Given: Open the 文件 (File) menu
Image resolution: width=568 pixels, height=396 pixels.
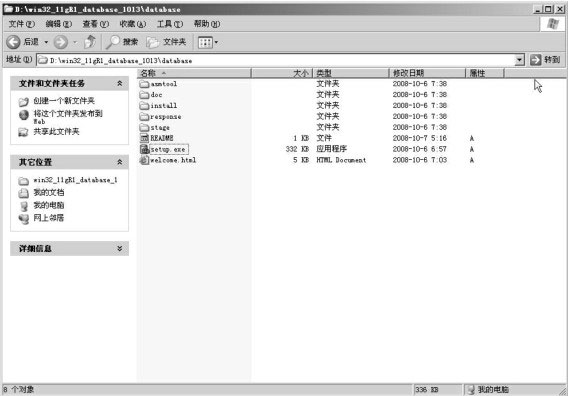Looking at the screenshot, I should 21,24.
